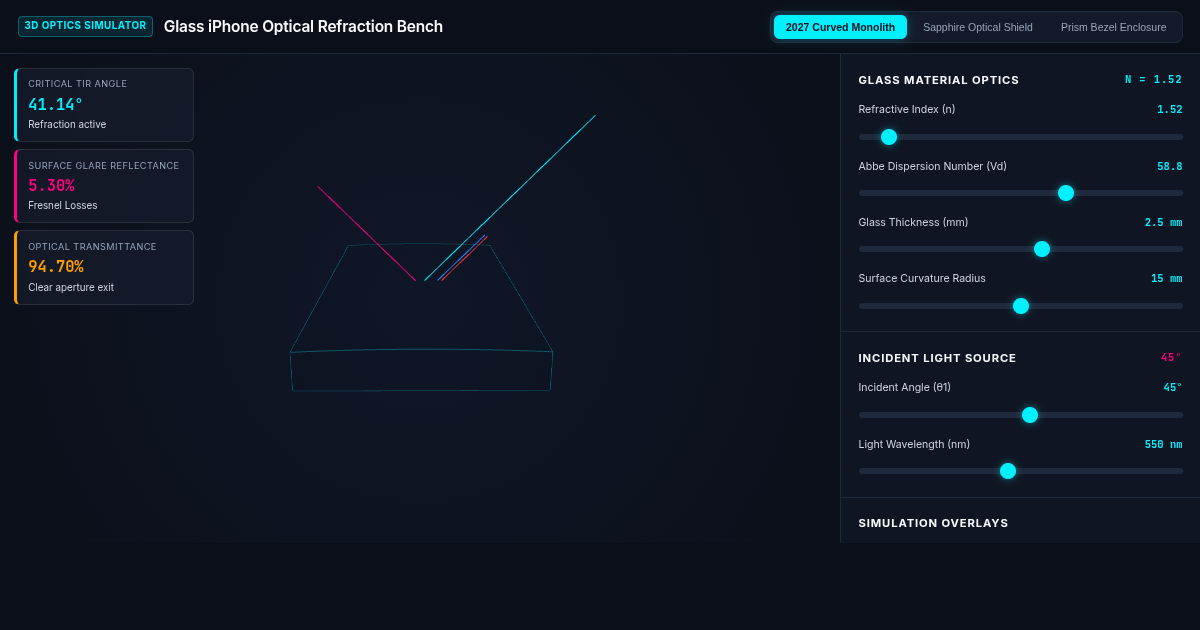1200x630 pixels.
Task: Click the pink 45° header readout
Action: click(x=1171, y=358)
